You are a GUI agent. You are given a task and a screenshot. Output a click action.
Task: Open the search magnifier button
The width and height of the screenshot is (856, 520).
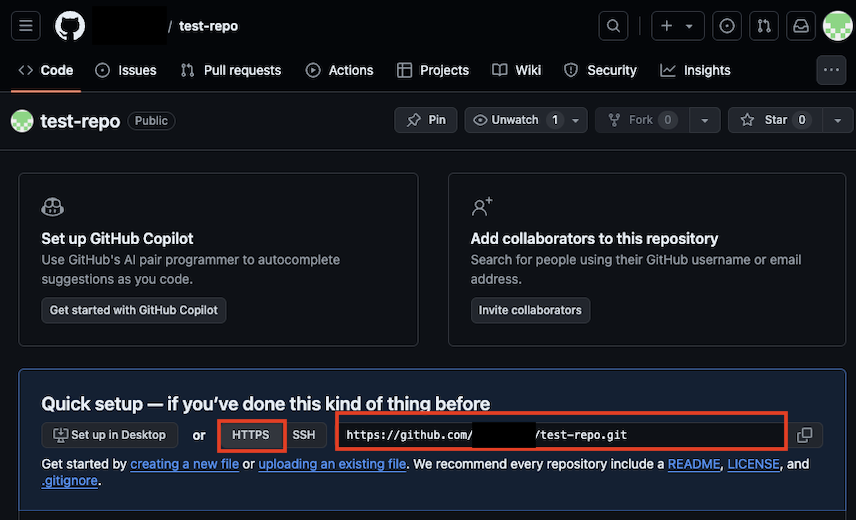613,26
